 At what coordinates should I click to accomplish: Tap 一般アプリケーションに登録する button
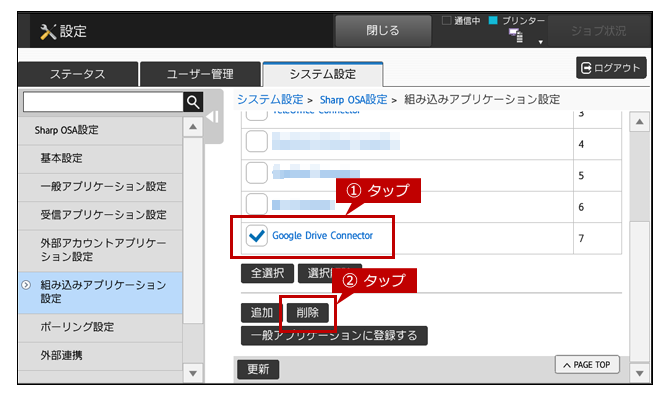334,336
